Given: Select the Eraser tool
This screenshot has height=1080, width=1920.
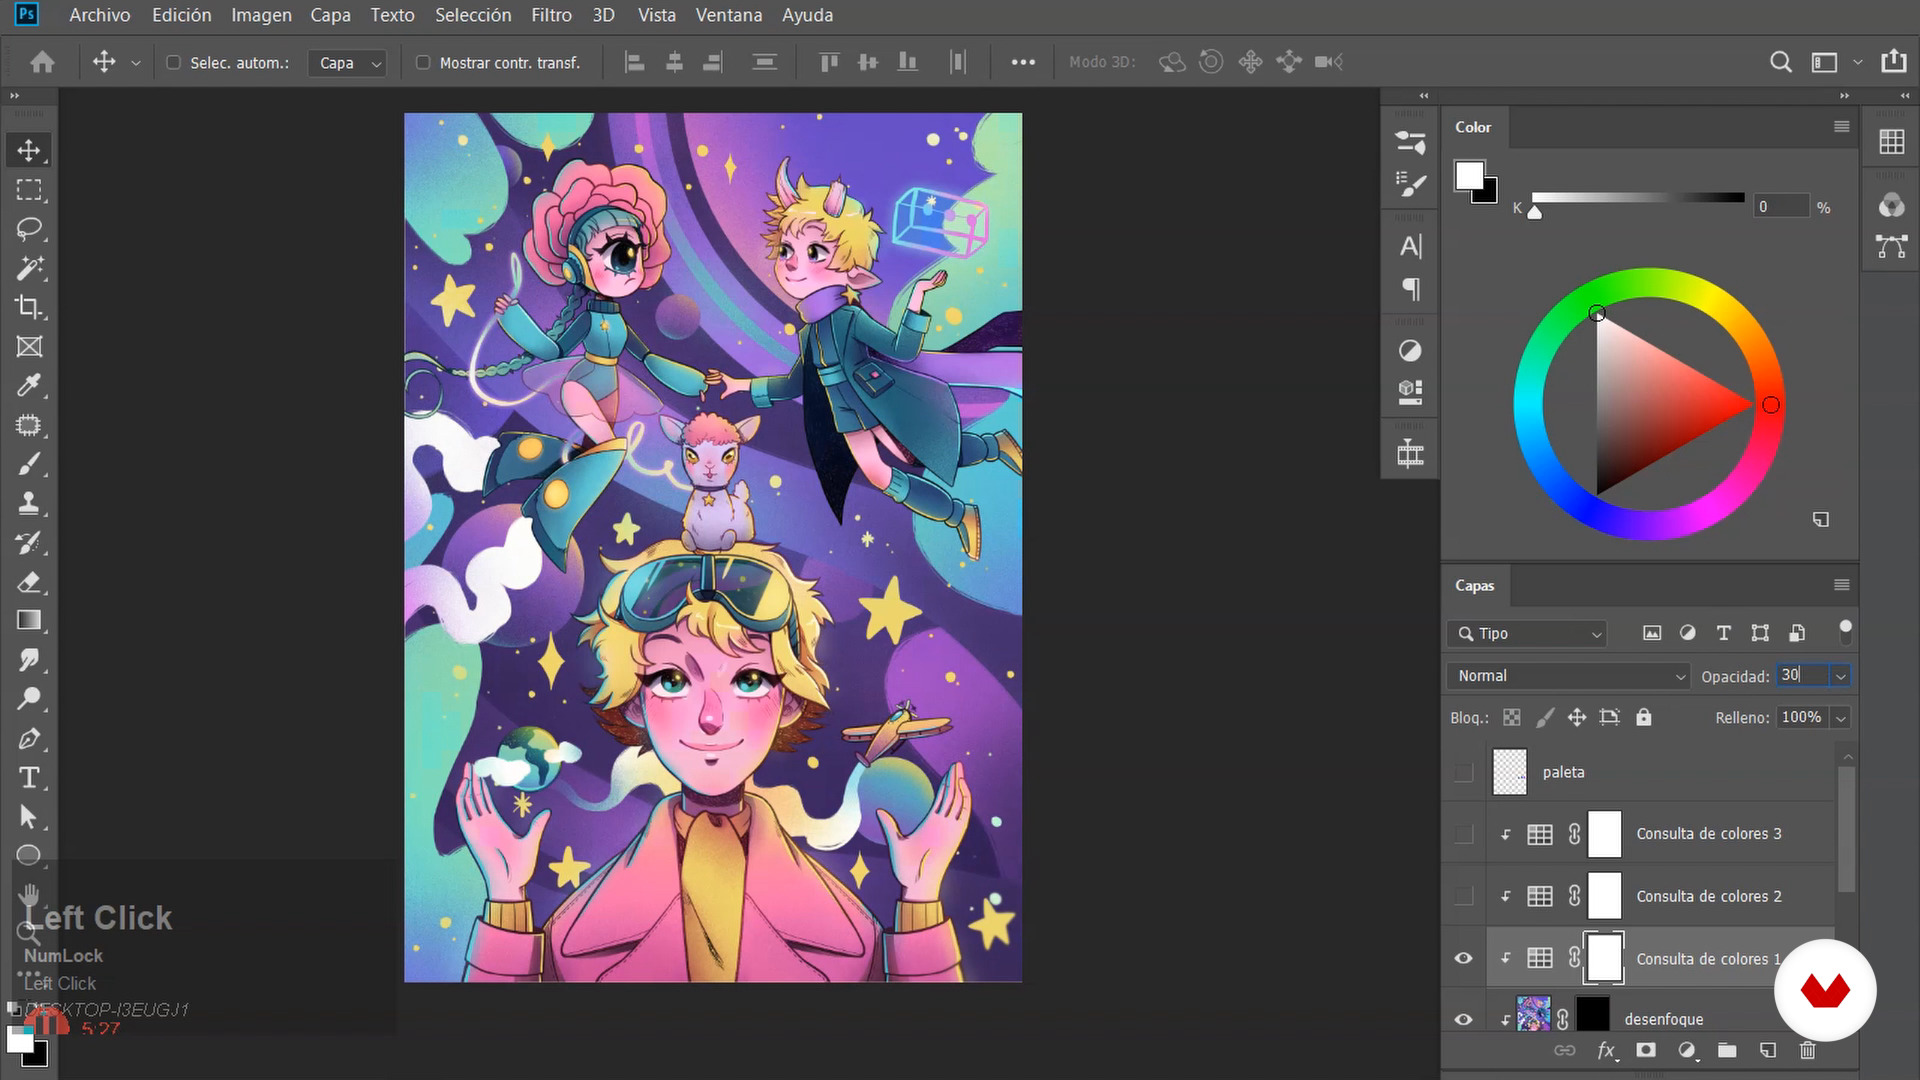Looking at the screenshot, I should 29,582.
